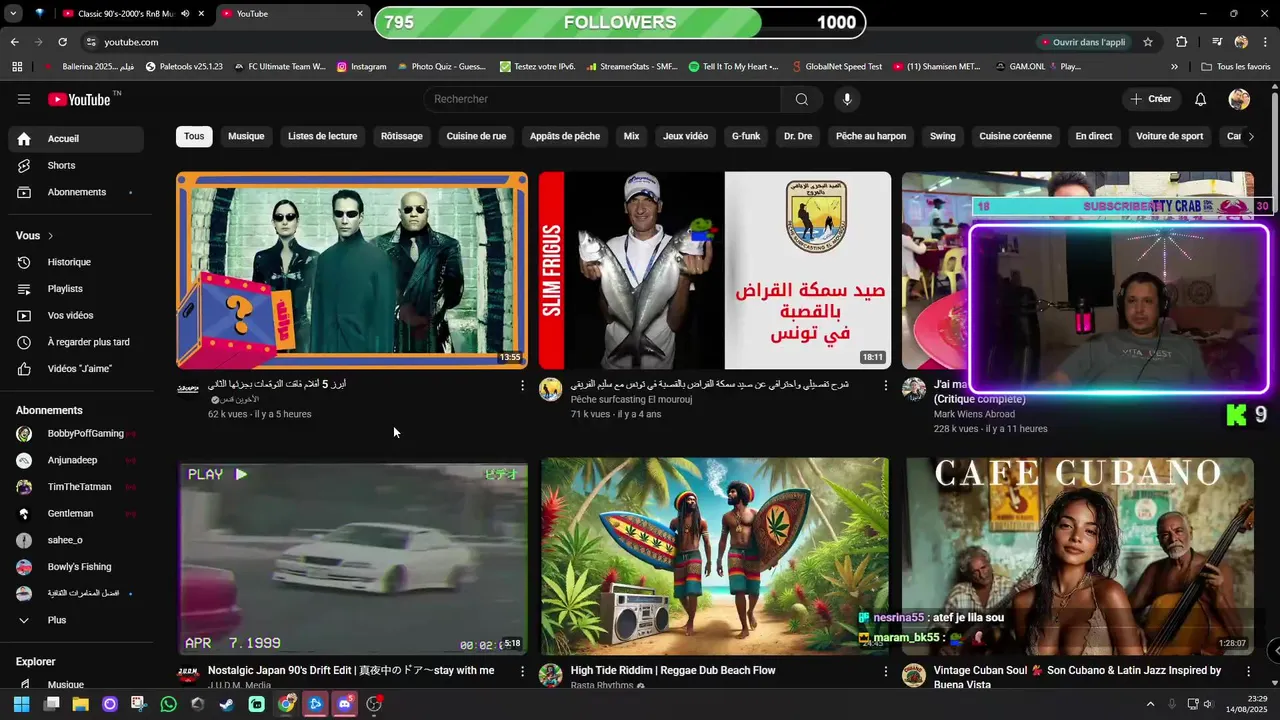Open the notifications bell
The height and width of the screenshot is (720, 1280).
(x=1201, y=99)
